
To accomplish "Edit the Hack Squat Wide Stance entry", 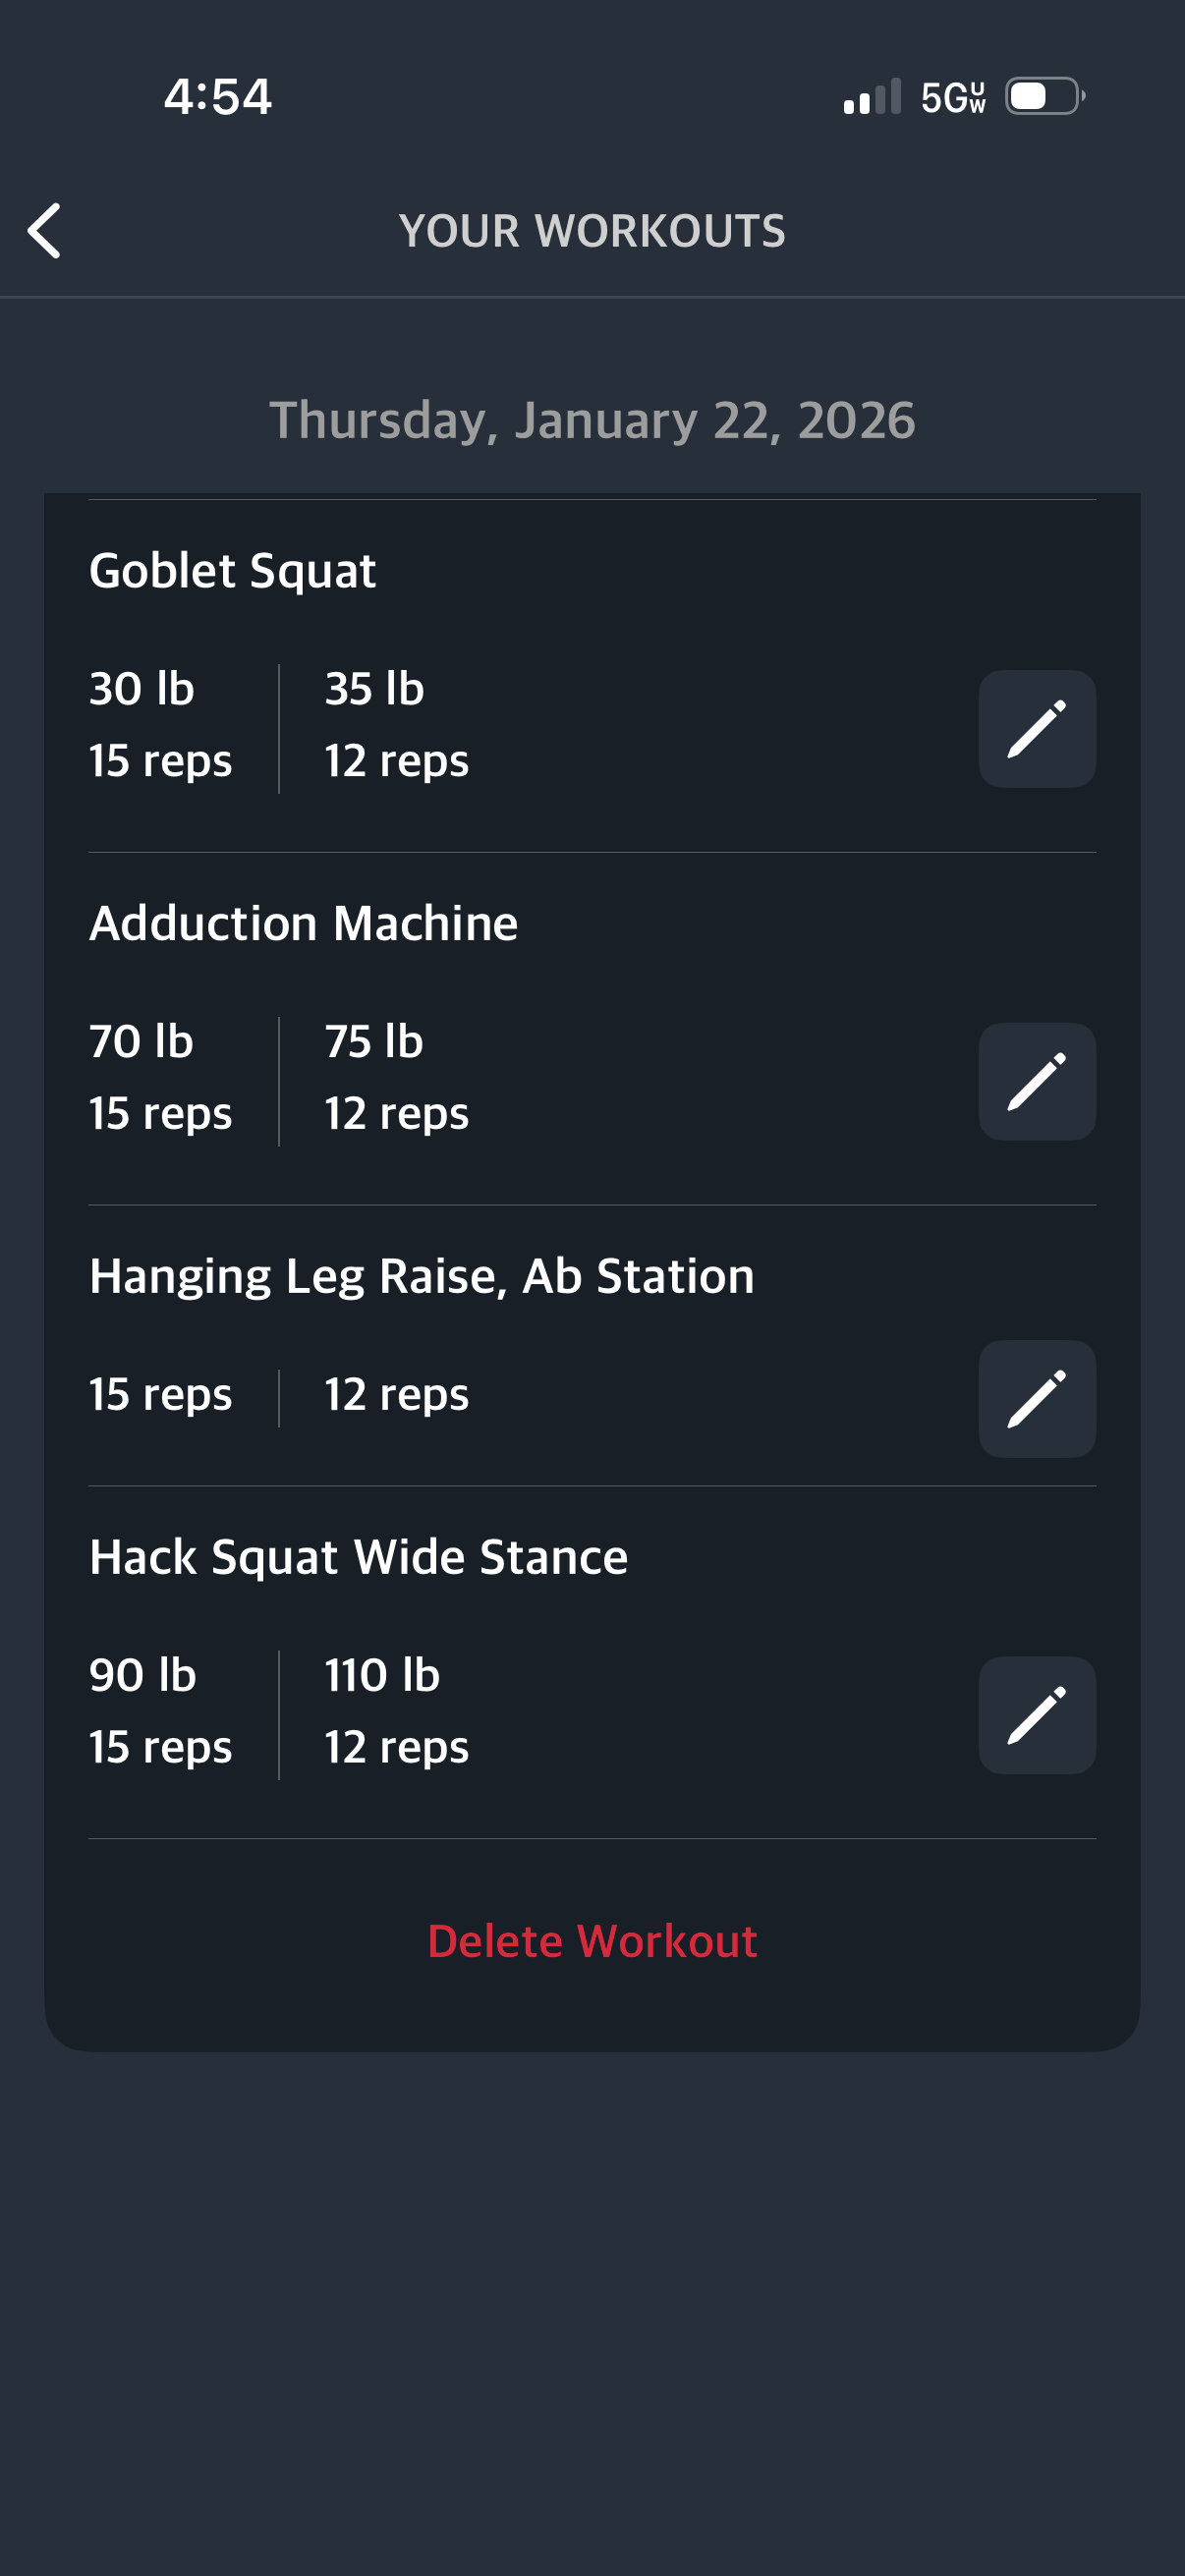I will 1036,1716.
